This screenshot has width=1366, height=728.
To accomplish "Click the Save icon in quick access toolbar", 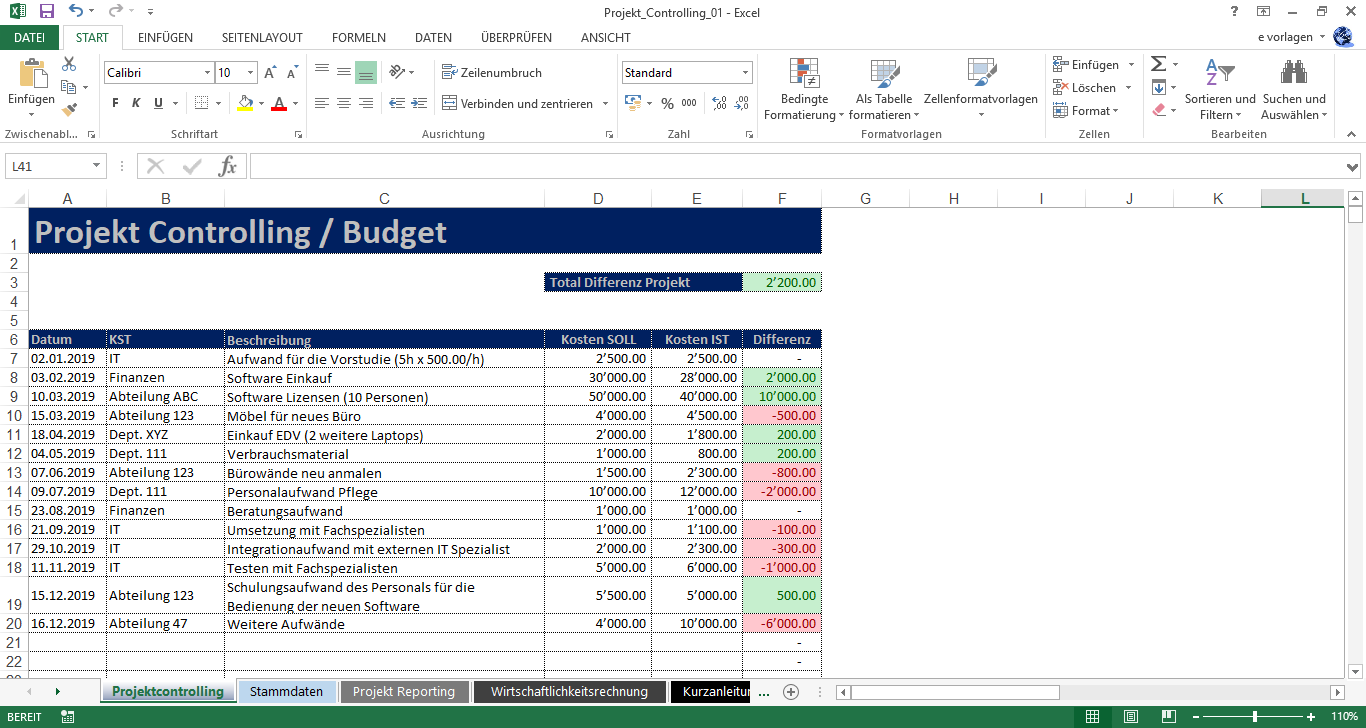I will 46,11.
